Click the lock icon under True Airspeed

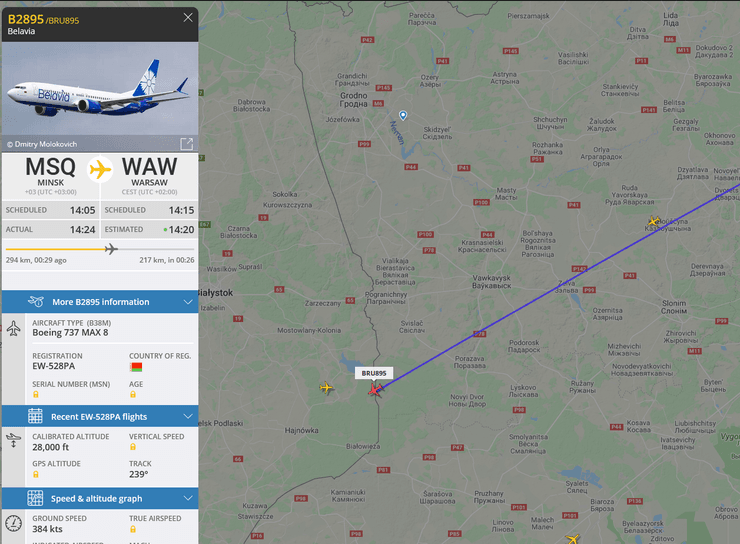pos(133,529)
